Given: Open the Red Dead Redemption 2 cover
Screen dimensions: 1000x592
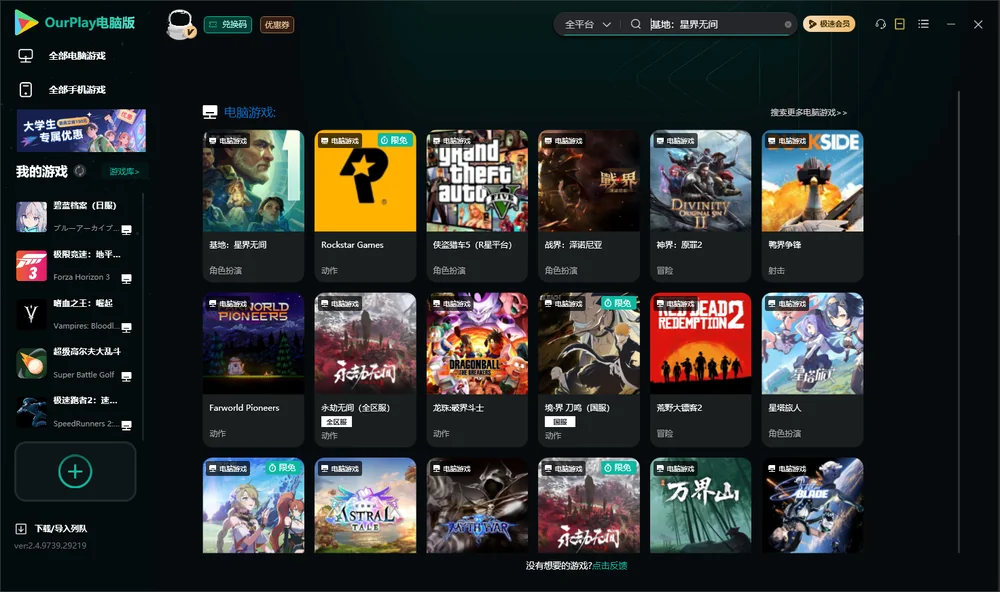Looking at the screenshot, I should [x=700, y=343].
